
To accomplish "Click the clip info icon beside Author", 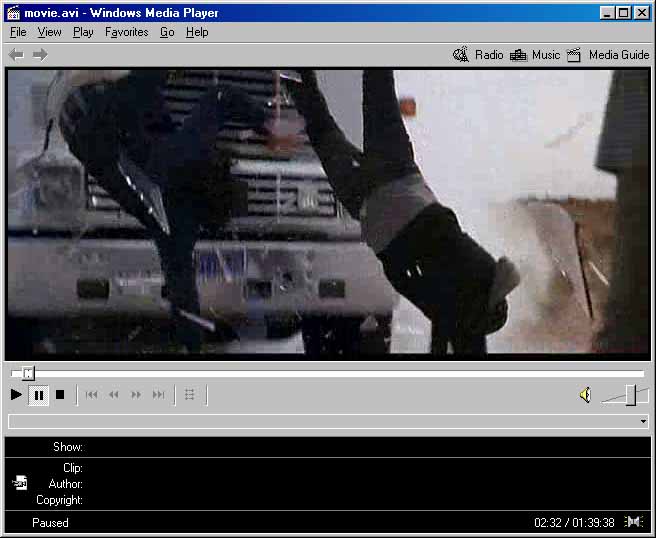I will click(x=20, y=483).
